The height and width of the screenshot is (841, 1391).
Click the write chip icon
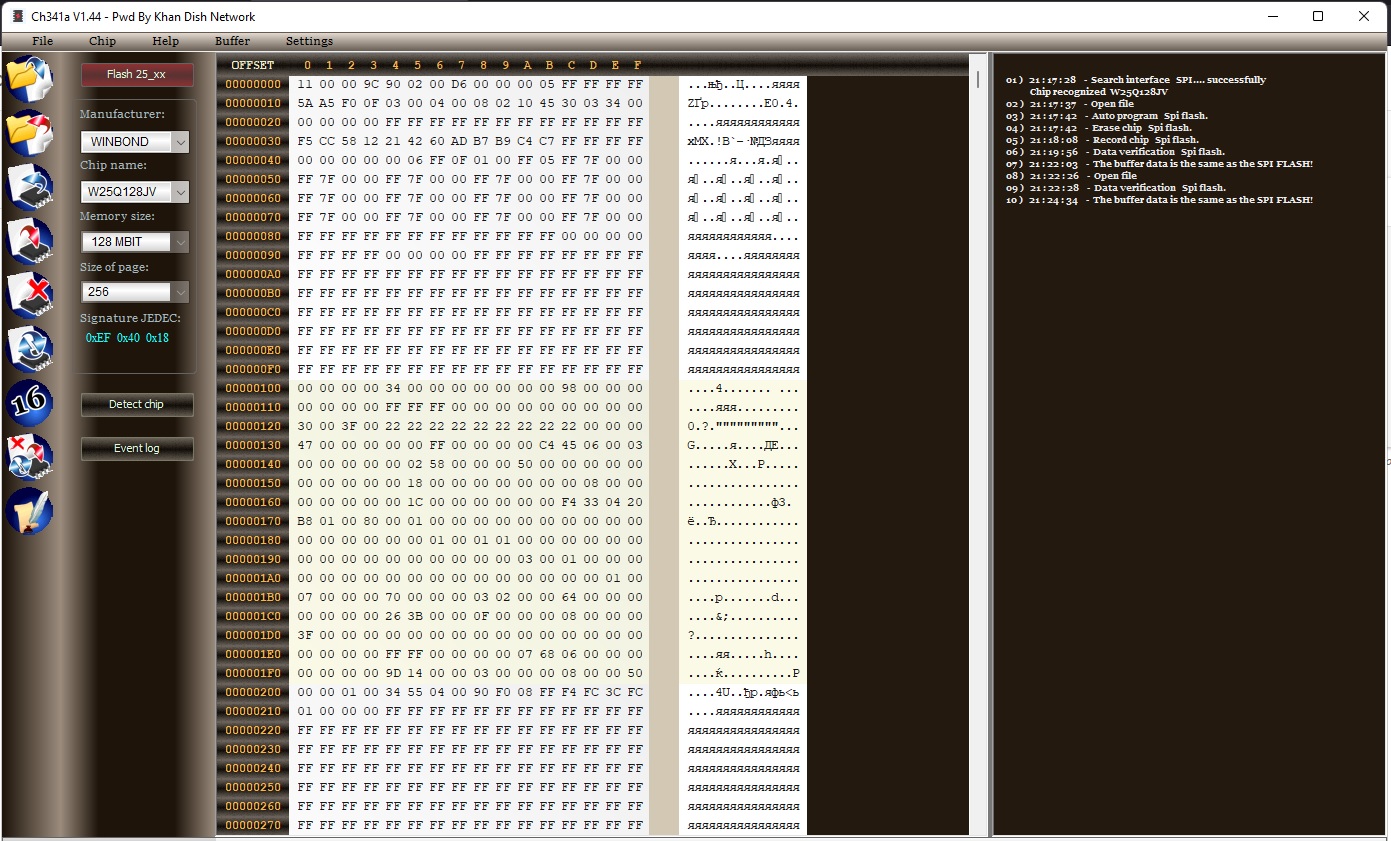[29, 241]
